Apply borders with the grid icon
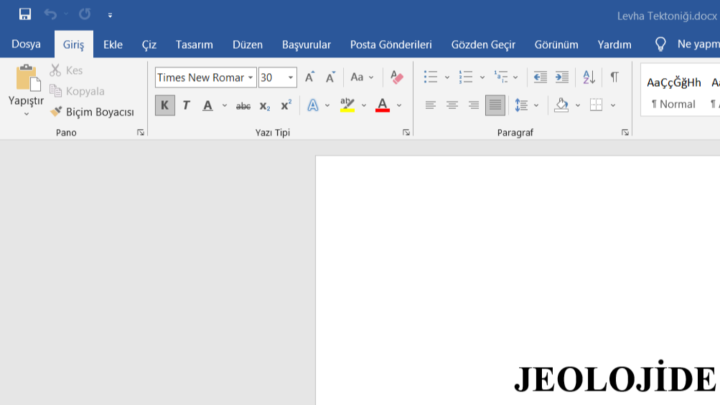720x405 pixels. coord(596,105)
